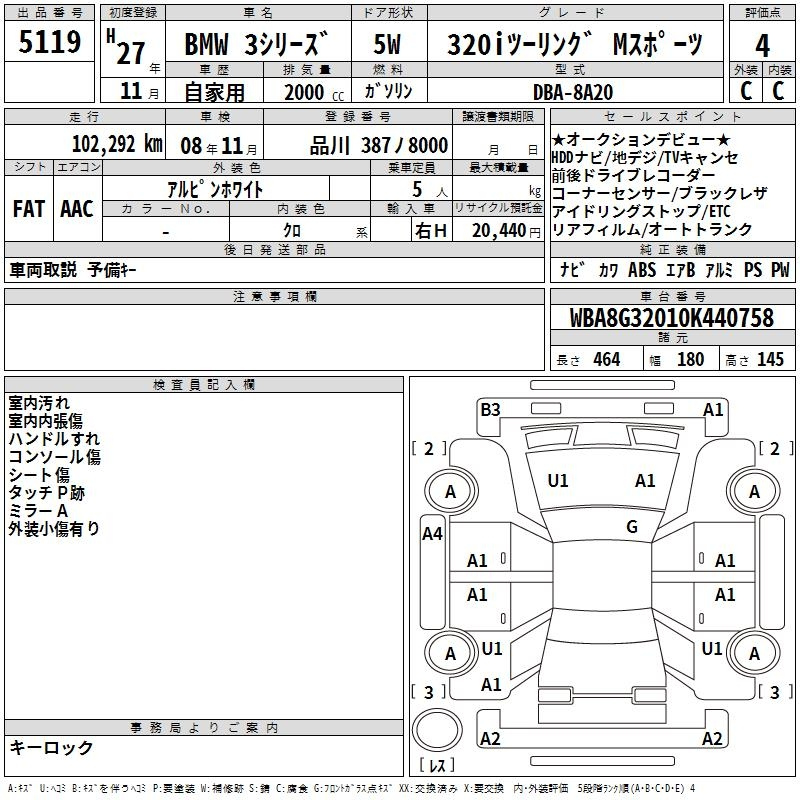Viewport: 800px width, 800px height.
Task: Select the height value 145
Action: point(770,360)
